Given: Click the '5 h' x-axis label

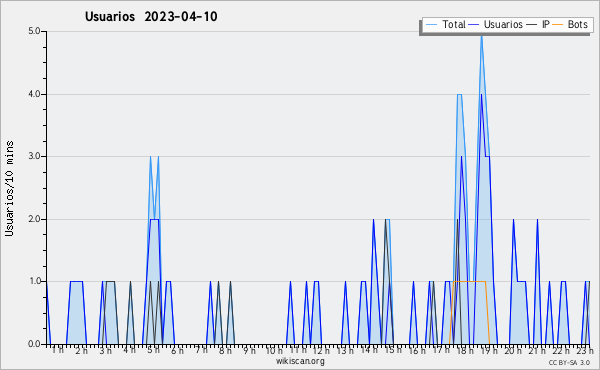Looking at the screenshot, I should click(x=153, y=350).
